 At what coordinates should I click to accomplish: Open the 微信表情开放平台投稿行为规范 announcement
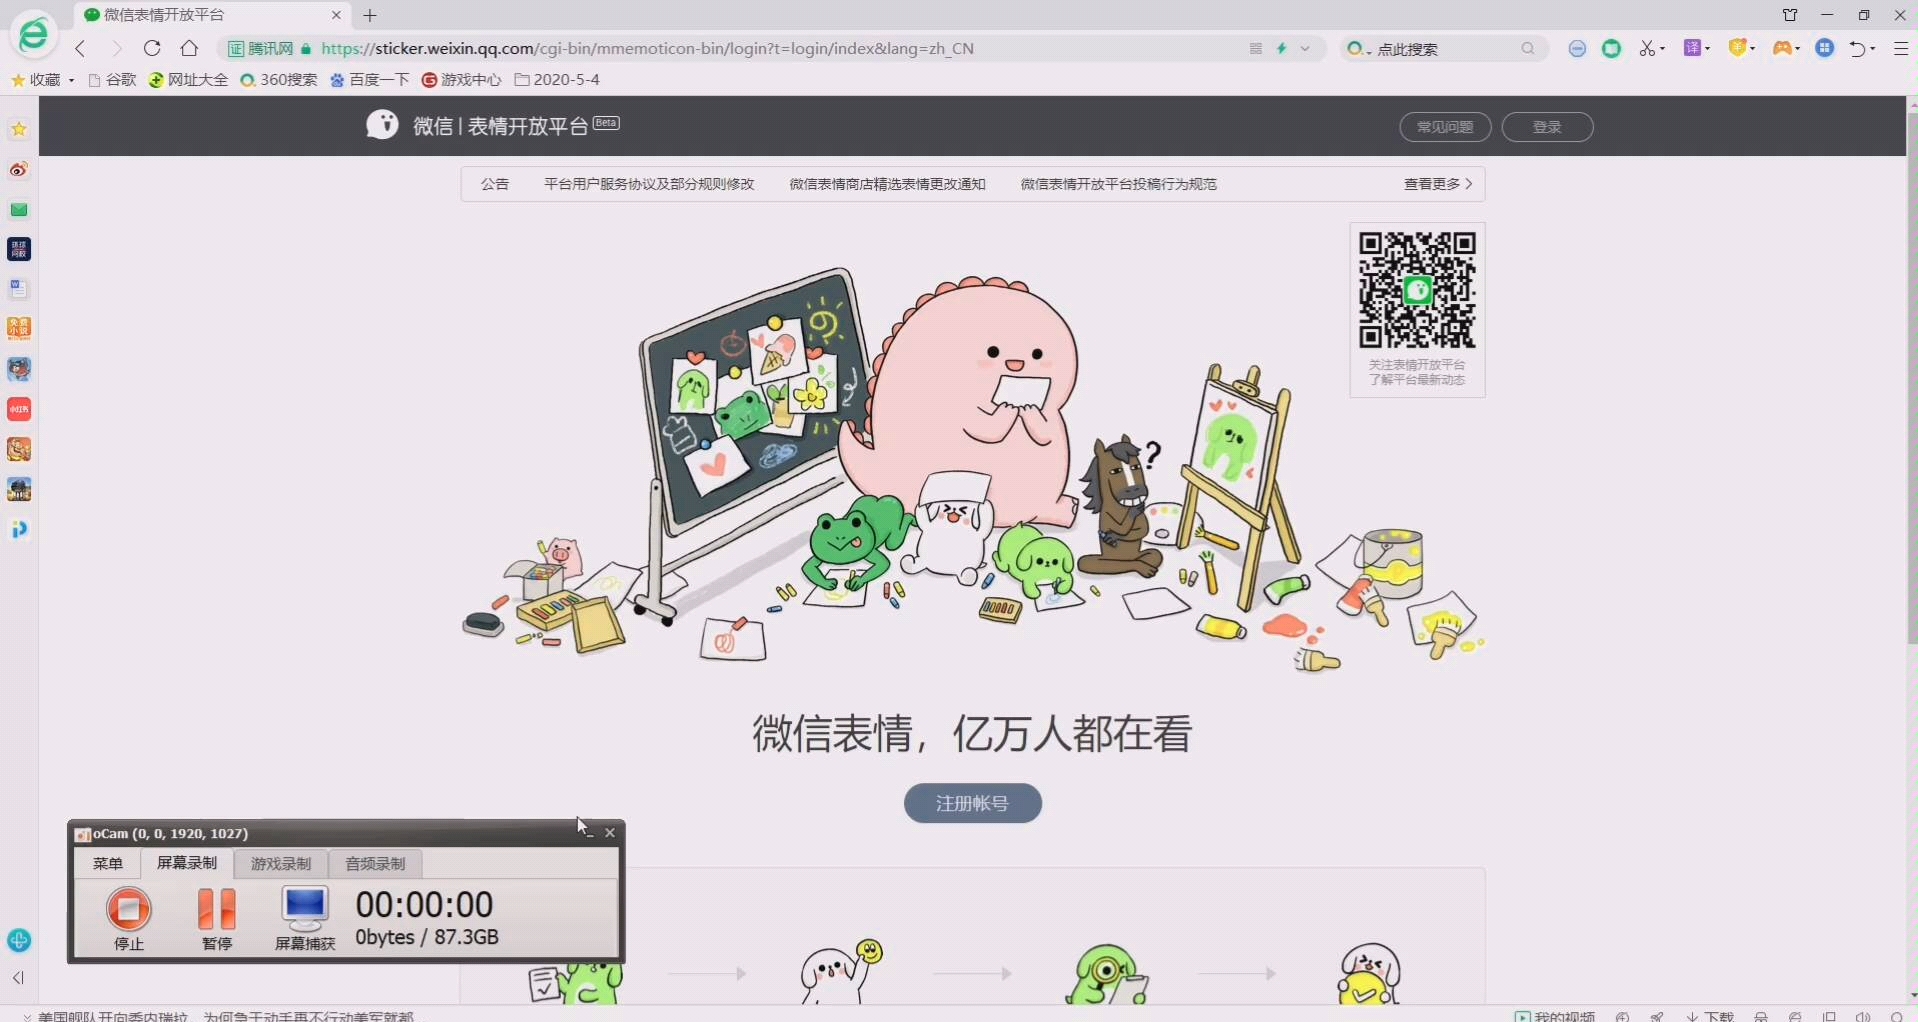point(1118,184)
